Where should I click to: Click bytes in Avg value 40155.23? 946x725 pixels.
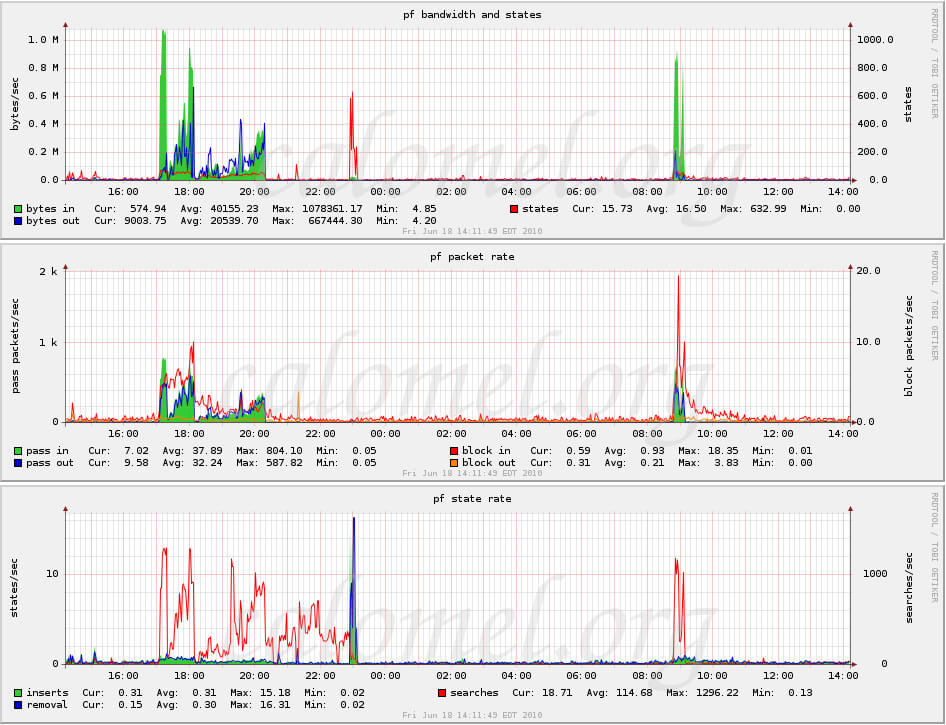pos(234,209)
